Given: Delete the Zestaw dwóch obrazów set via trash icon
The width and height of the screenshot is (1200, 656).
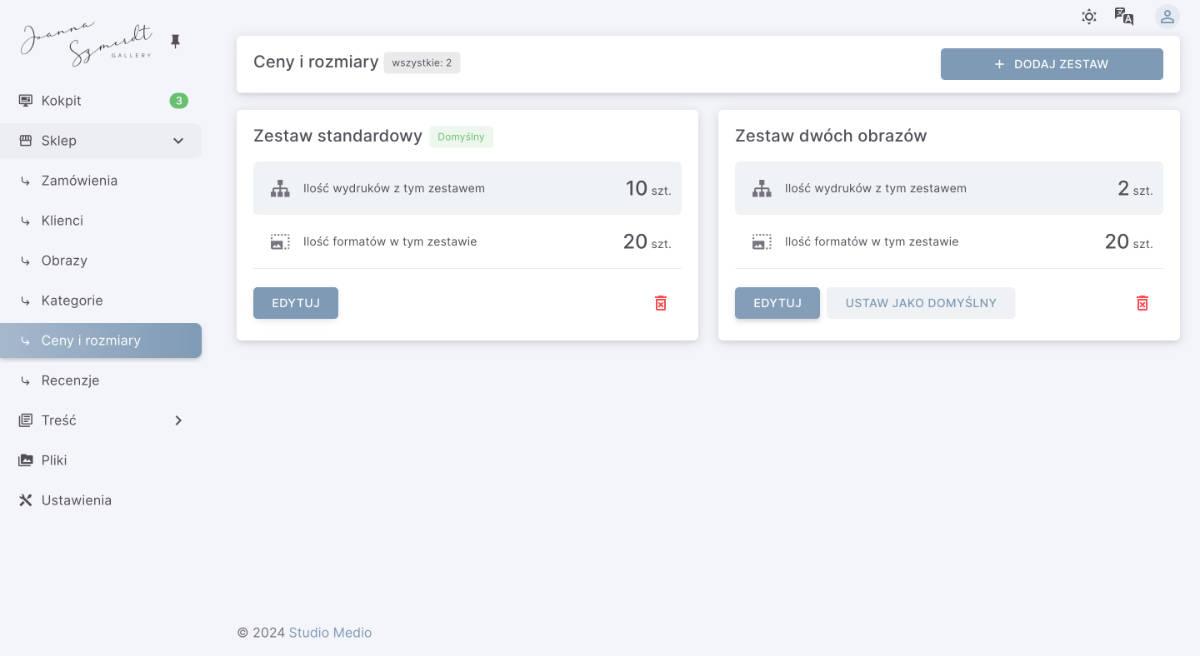Looking at the screenshot, I should coord(1142,303).
